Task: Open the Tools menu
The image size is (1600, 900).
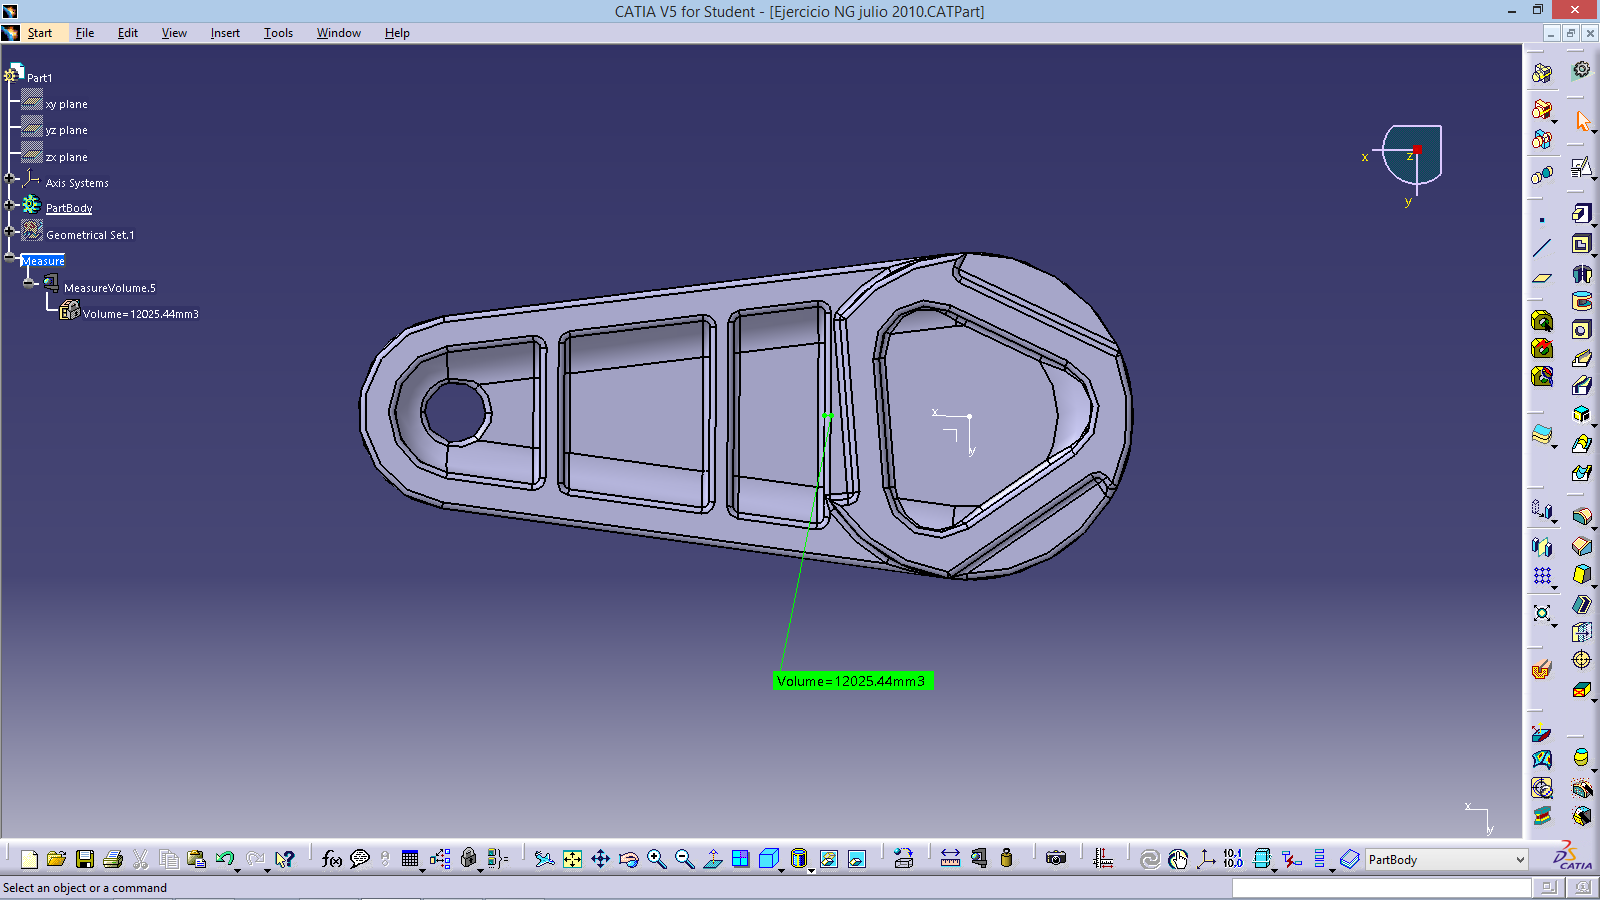Action: 278,33
